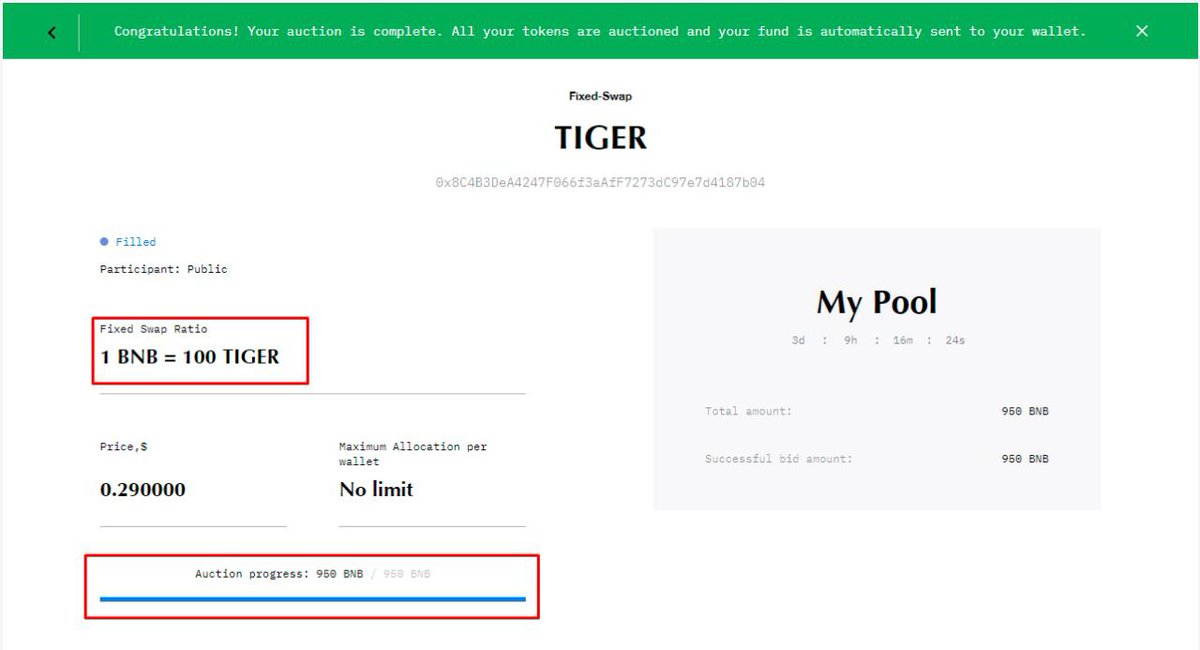
Task: Click the countdown timer 3d 9h 16m 24s
Action: 878,340
